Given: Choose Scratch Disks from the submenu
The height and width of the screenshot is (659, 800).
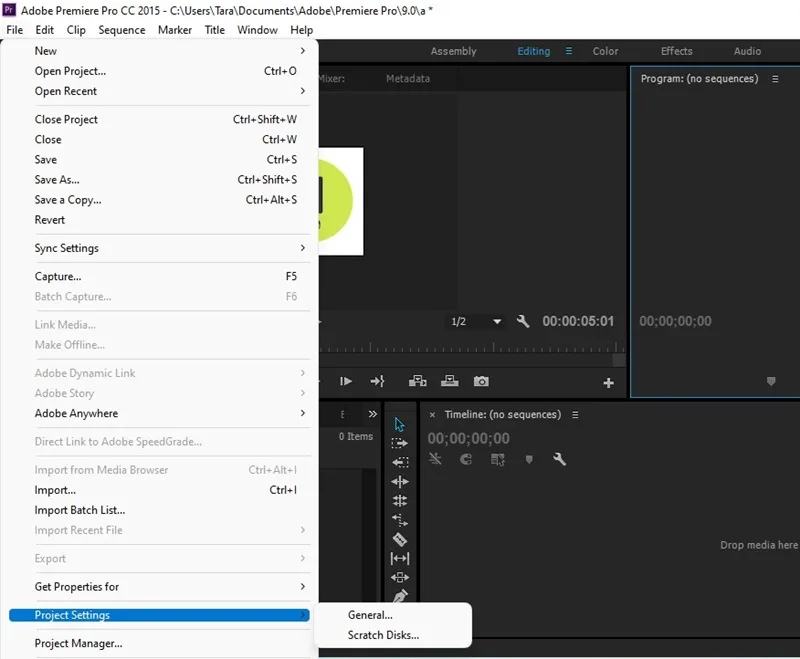Looking at the screenshot, I should coord(383,635).
